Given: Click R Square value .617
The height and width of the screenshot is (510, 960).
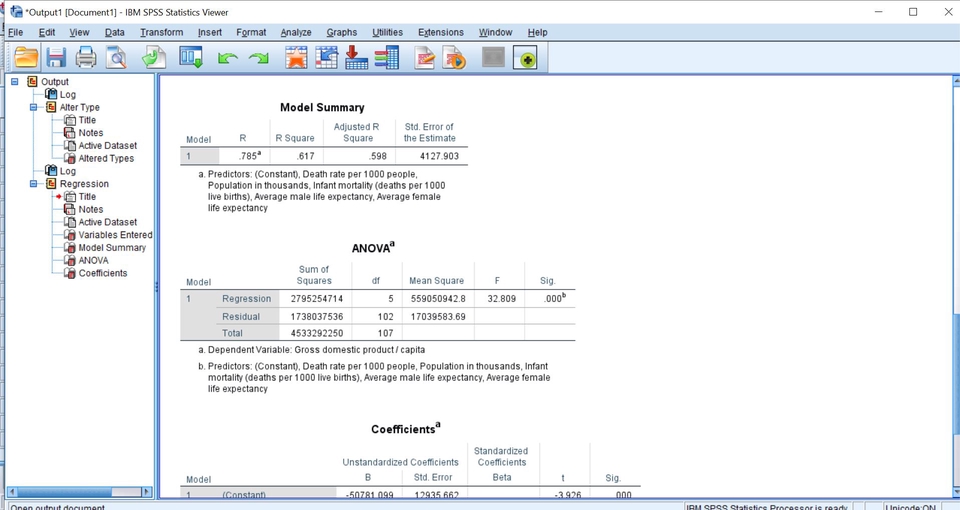Looking at the screenshot, I should coord(305,156).
